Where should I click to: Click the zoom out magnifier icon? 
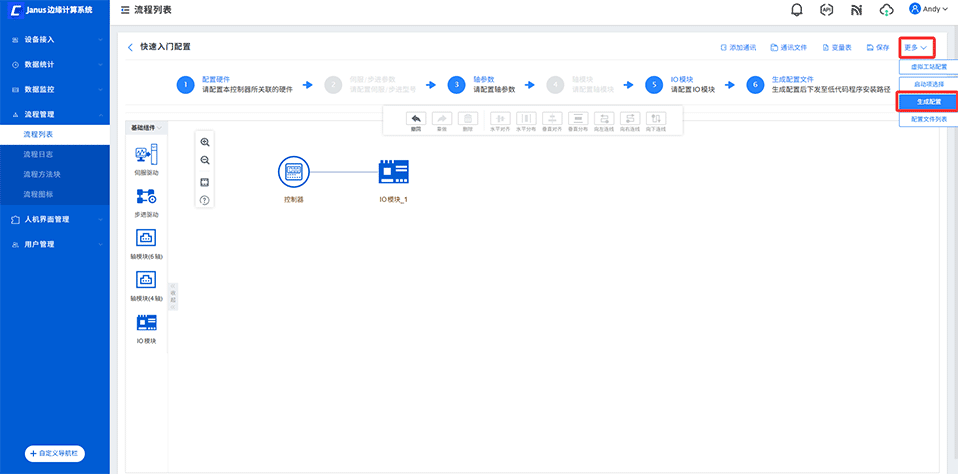click(x=205, y=160)
